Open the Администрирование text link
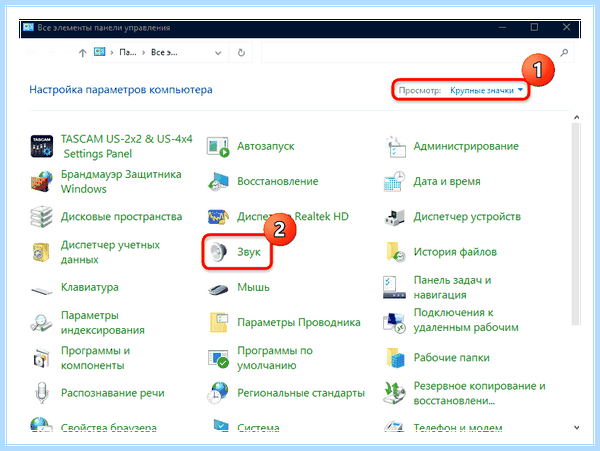The width and height of the screenshot is (600, 451). [x=466, y=146]
